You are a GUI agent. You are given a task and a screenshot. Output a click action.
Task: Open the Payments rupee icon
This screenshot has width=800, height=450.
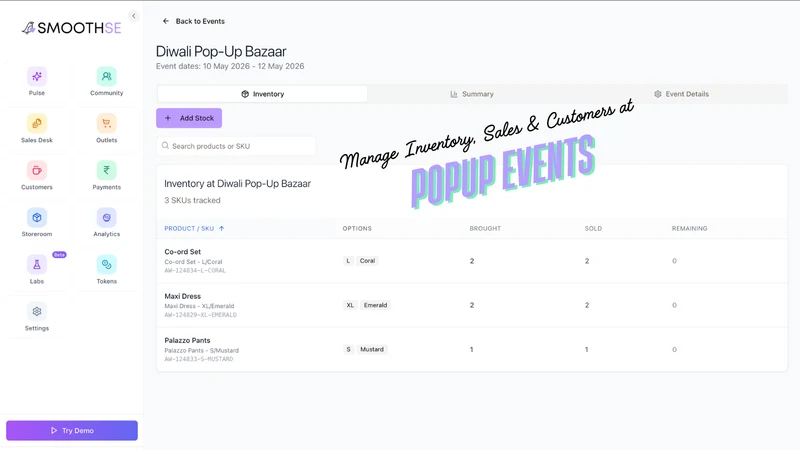pyautogui.click(x=107, y=170)
